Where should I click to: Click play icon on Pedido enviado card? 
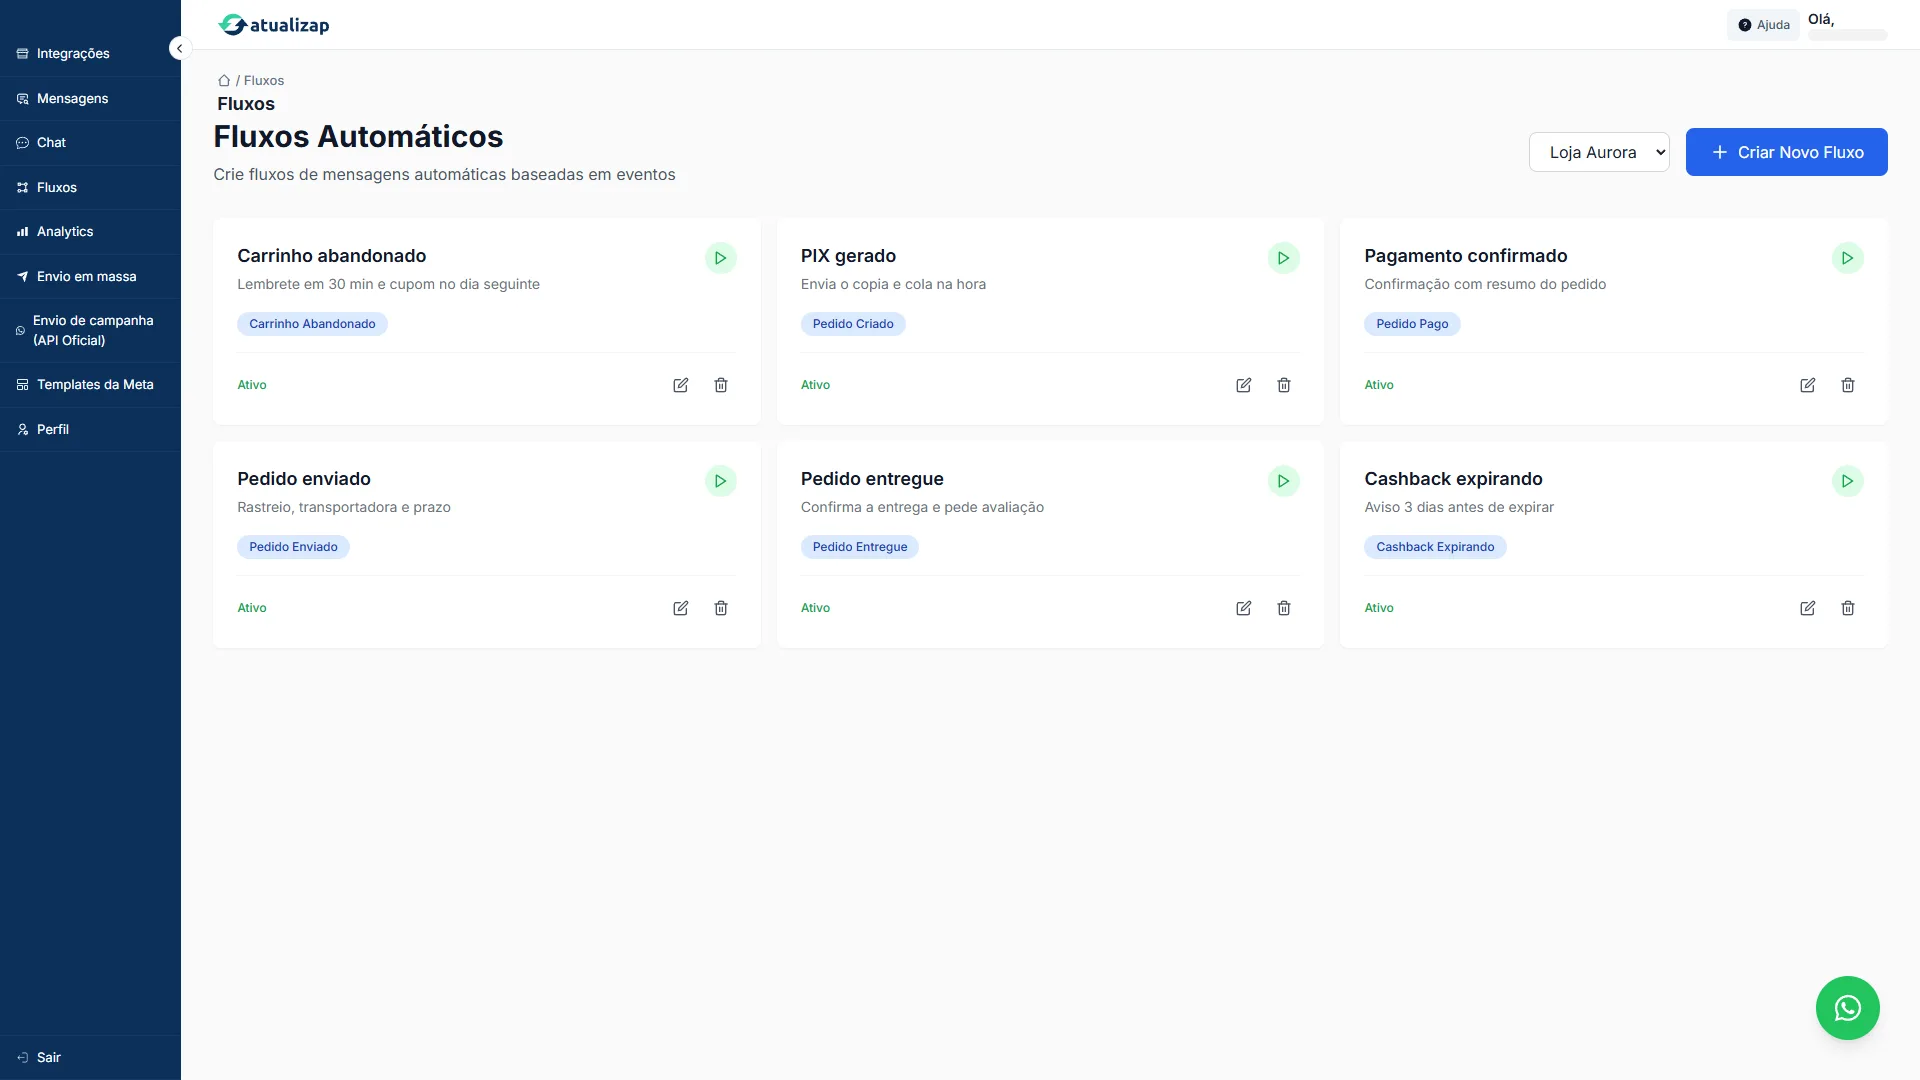click(x=720, y=481)
